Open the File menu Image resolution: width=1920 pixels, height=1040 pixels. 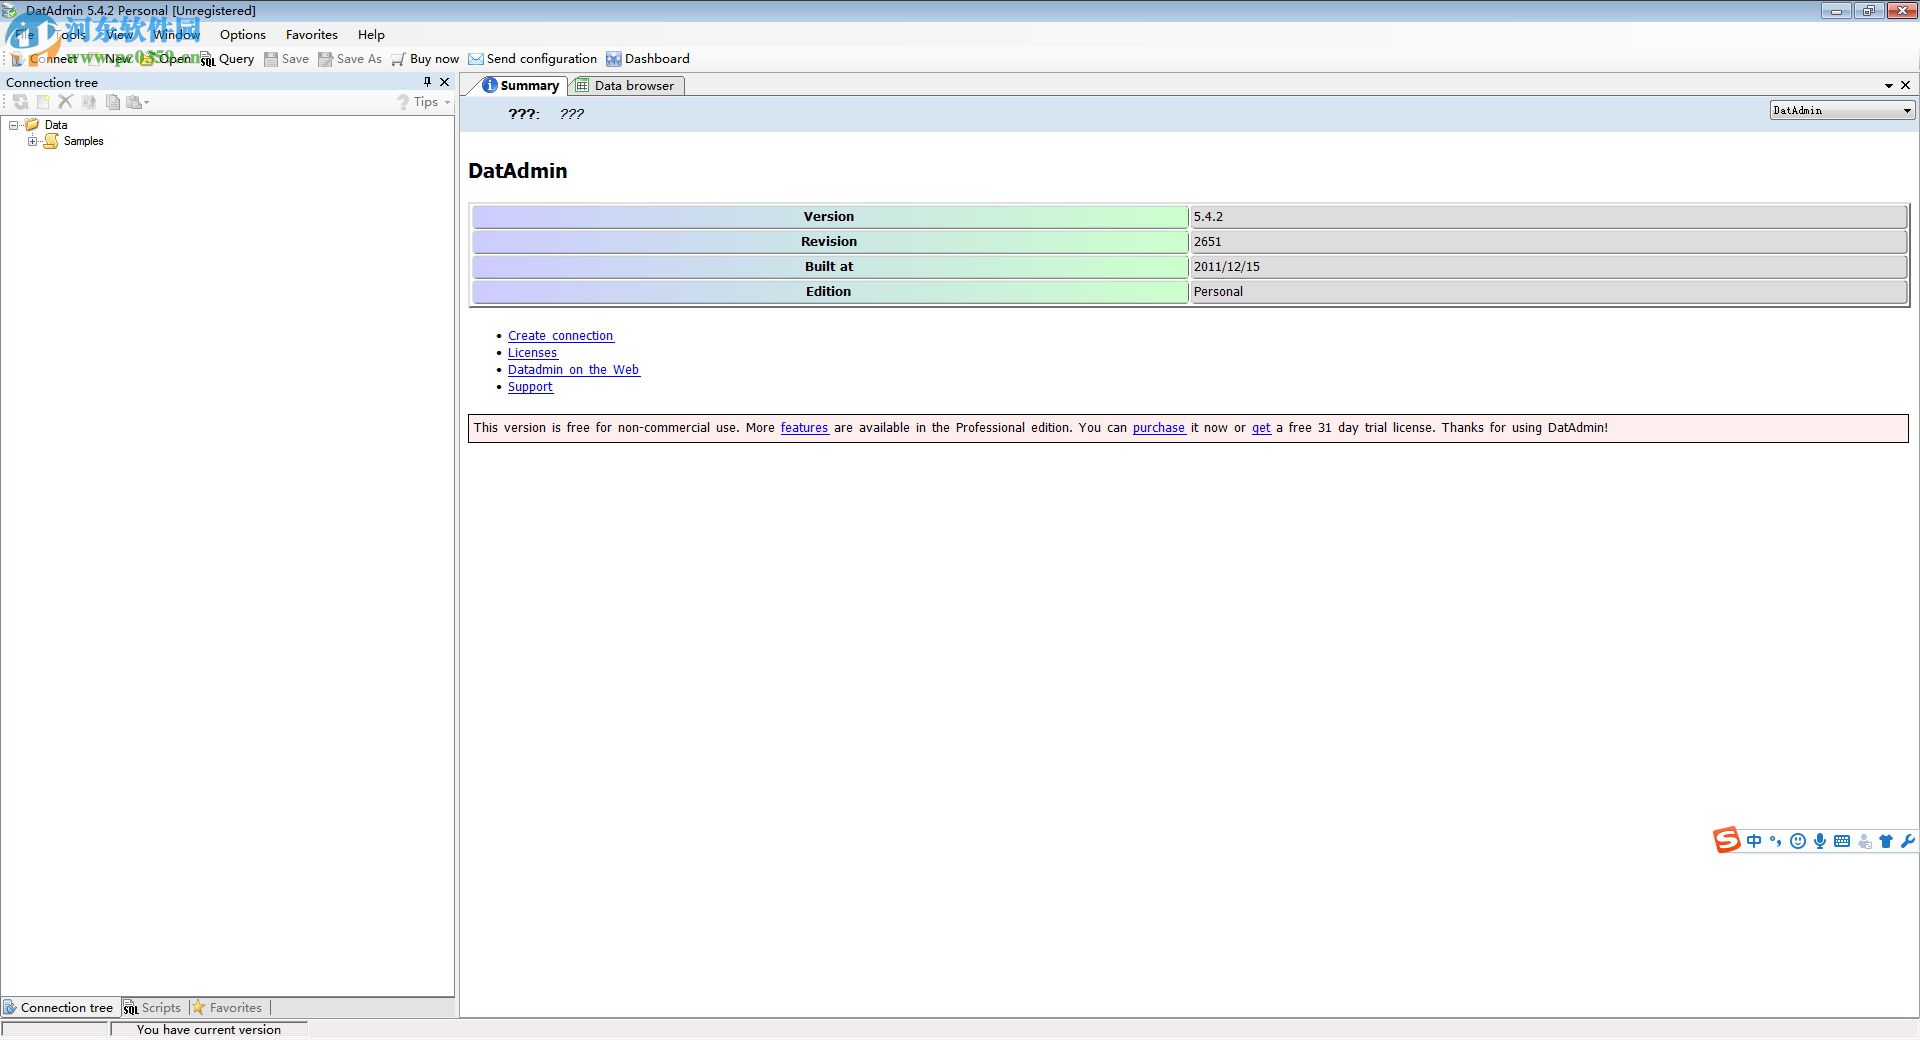click(25, 35)
